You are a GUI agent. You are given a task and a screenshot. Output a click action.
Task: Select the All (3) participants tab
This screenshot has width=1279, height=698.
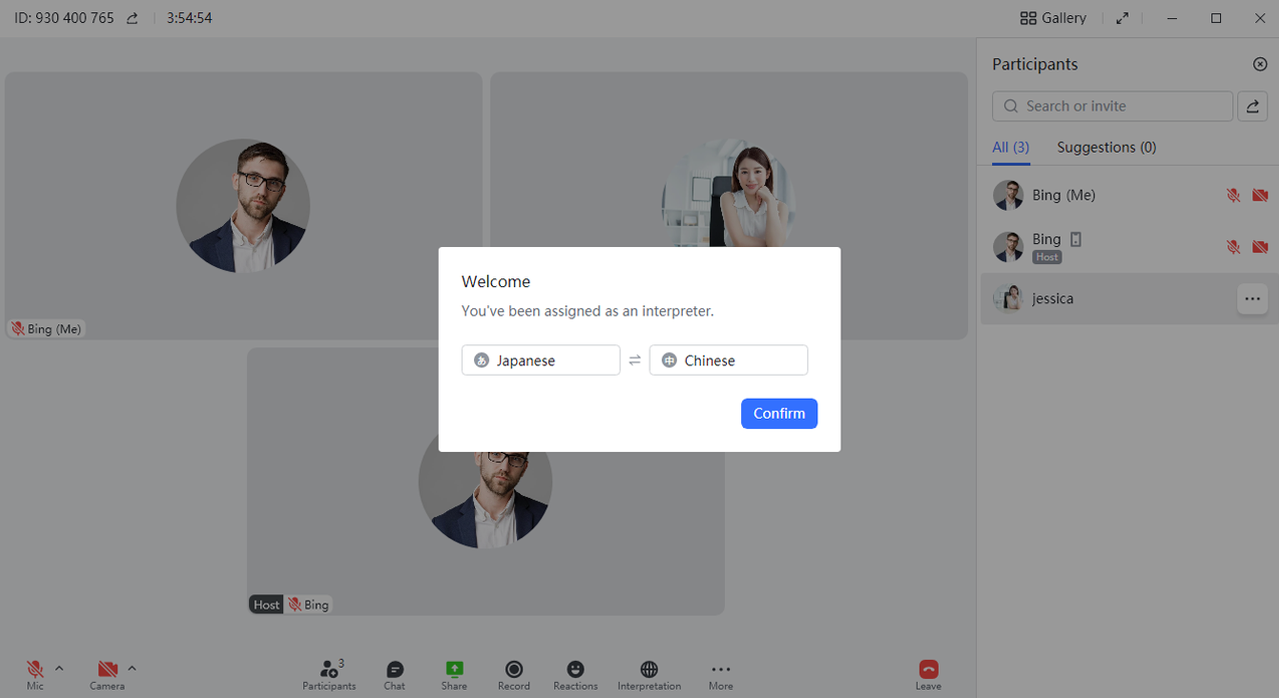1010,147
